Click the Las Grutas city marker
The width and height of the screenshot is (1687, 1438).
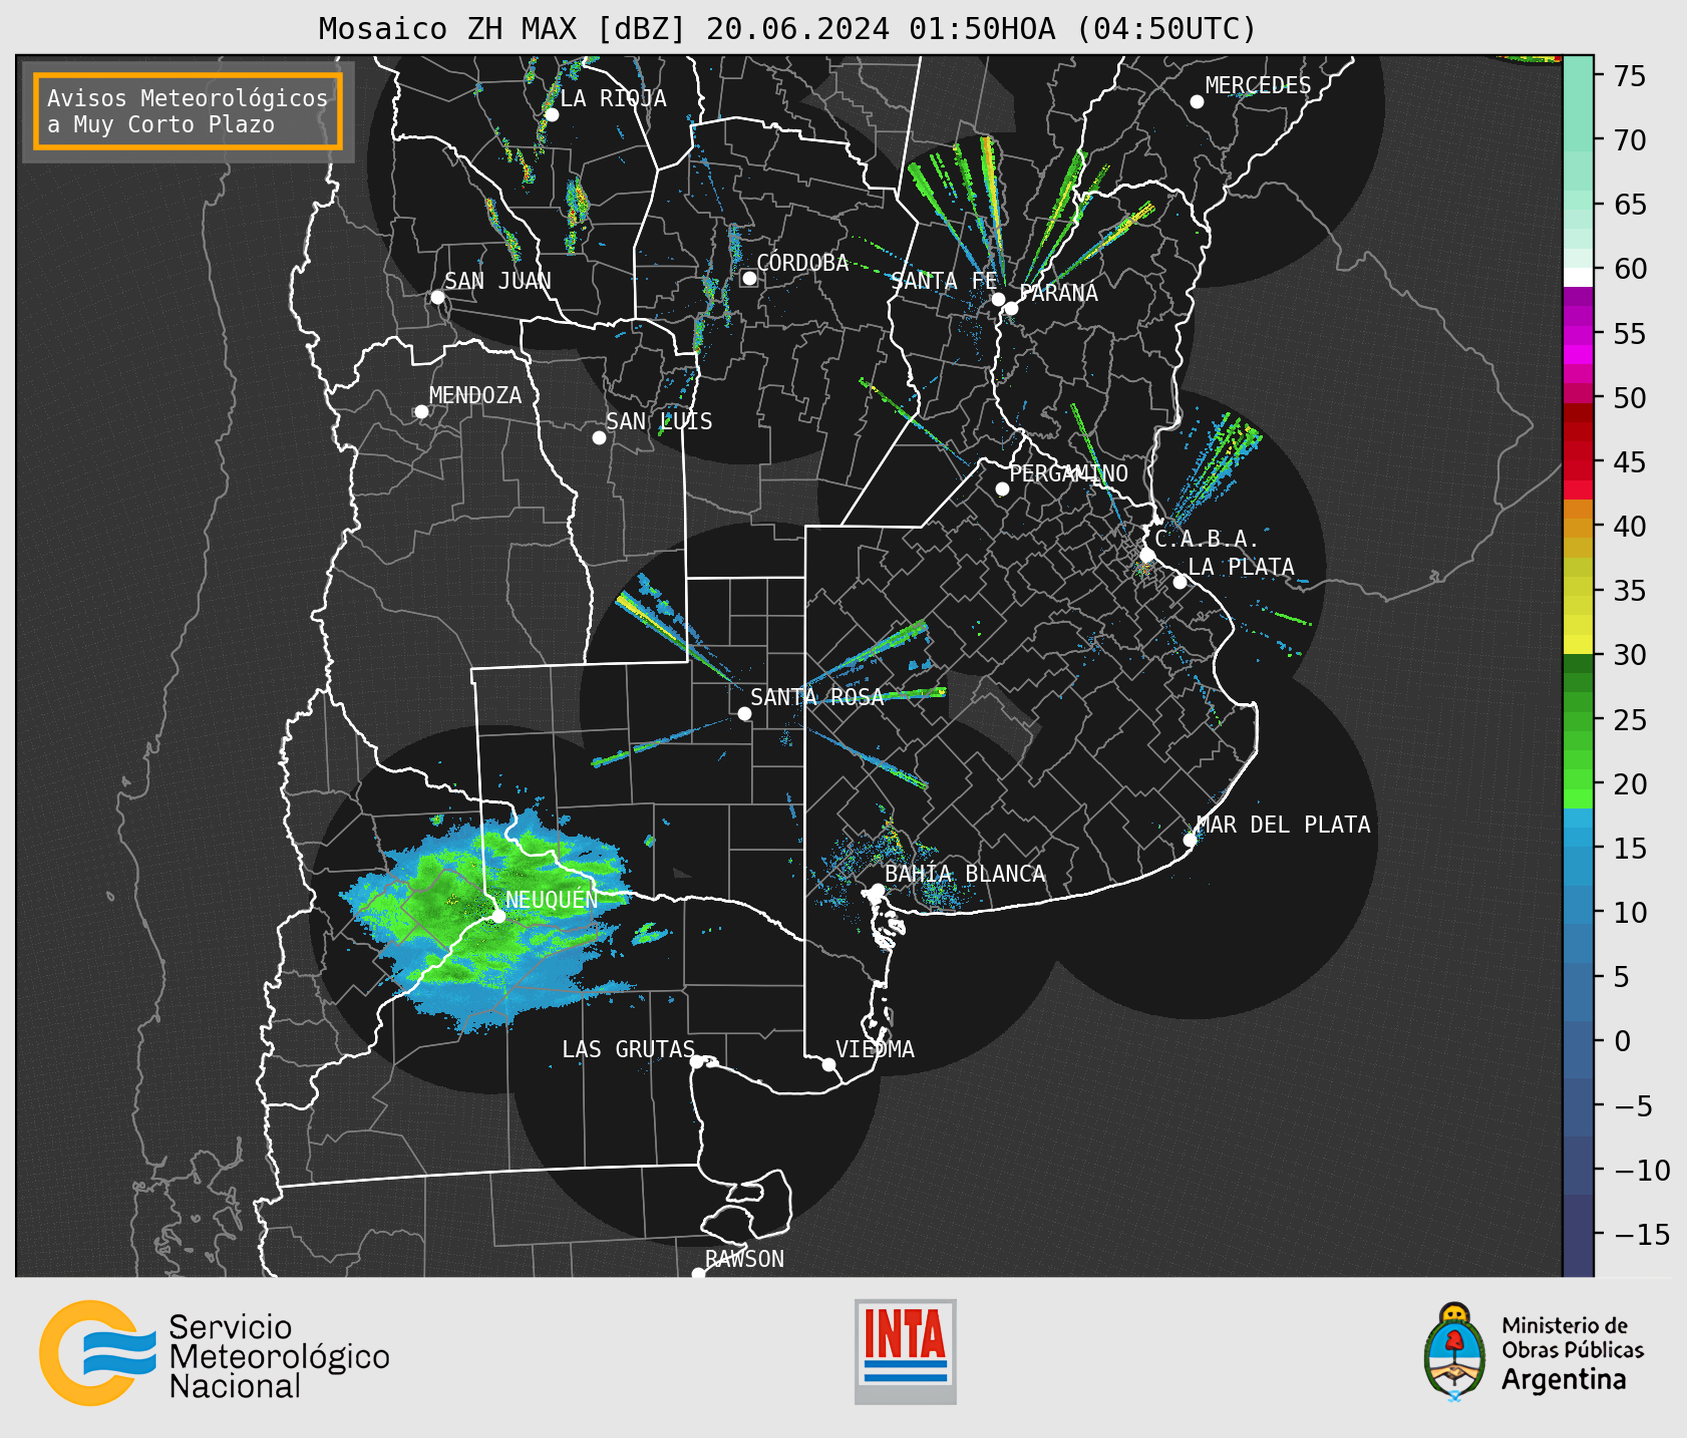[x=697, y=1062]
